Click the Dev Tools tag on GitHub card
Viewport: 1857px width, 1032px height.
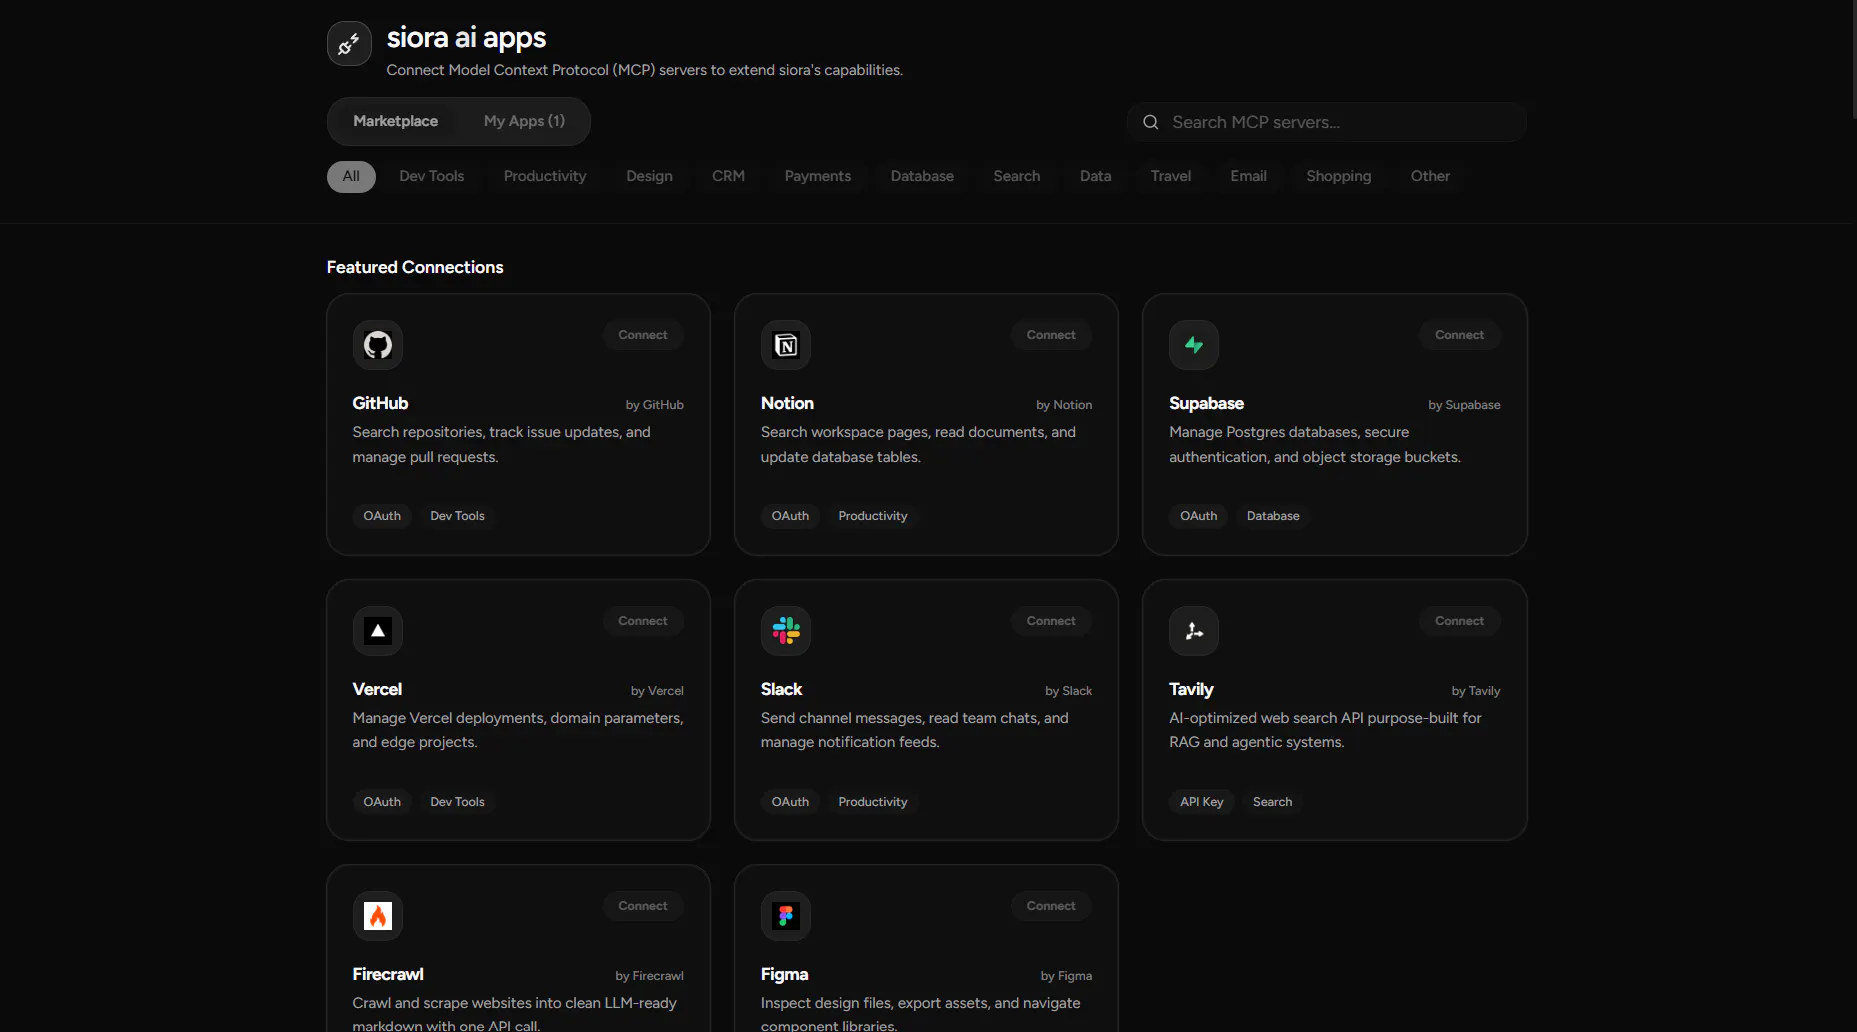tap(457, 516)
